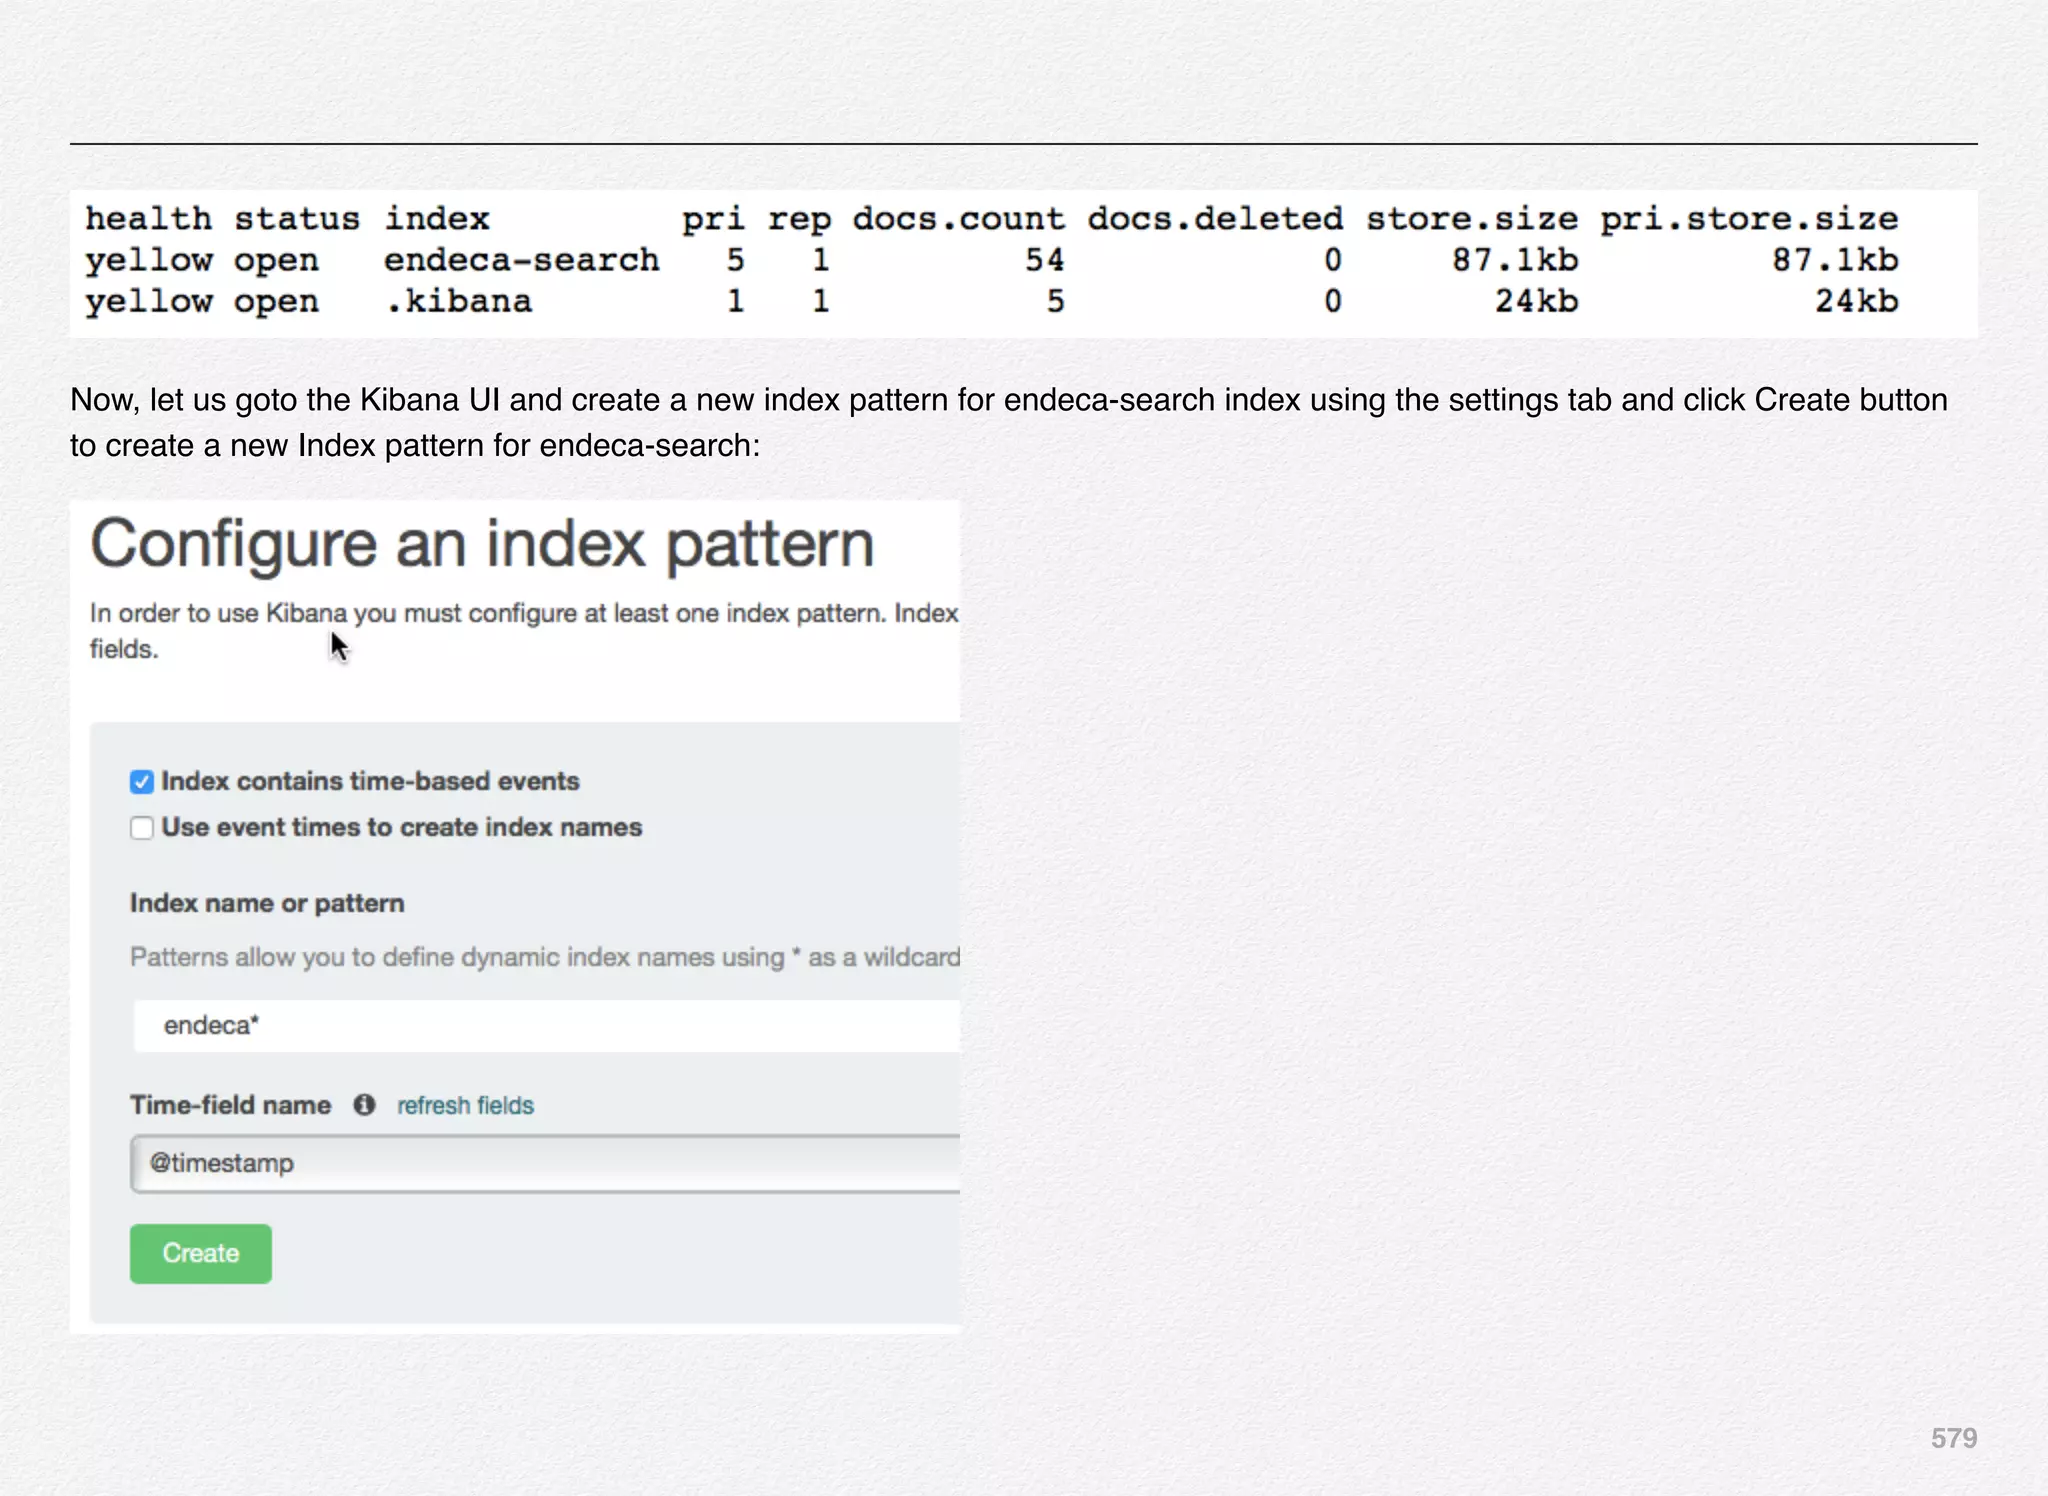
Task: Click the .kibana index name in table
Action: (459, 301)
